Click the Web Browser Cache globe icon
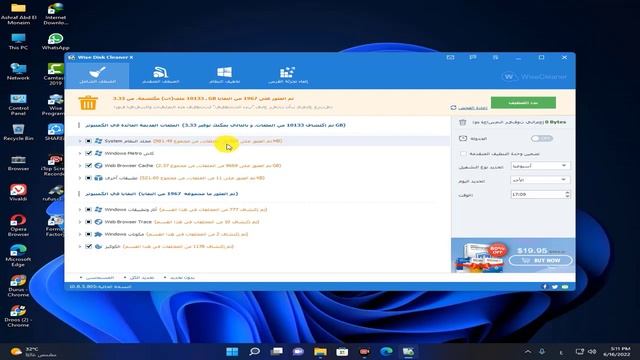This screenshot has height=360, width=640. click(x=98, y=166)
